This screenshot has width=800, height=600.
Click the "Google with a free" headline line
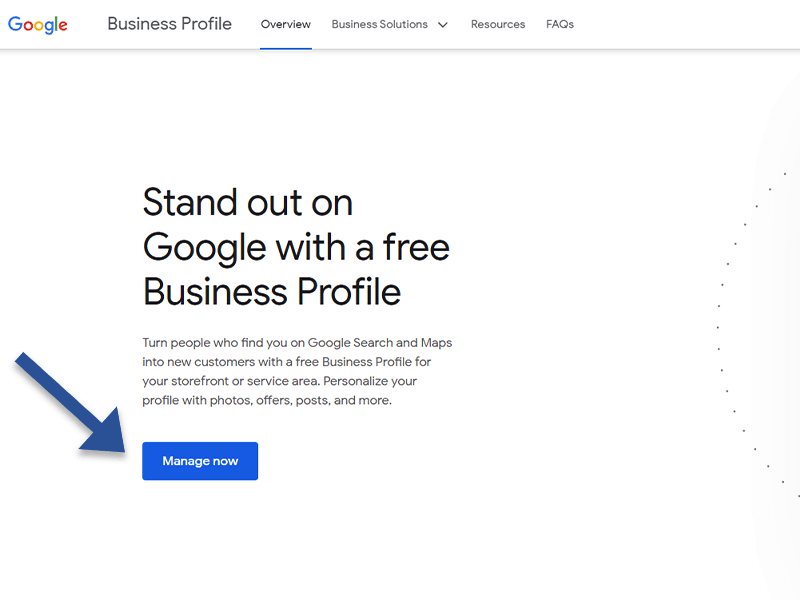pos(296,247)
